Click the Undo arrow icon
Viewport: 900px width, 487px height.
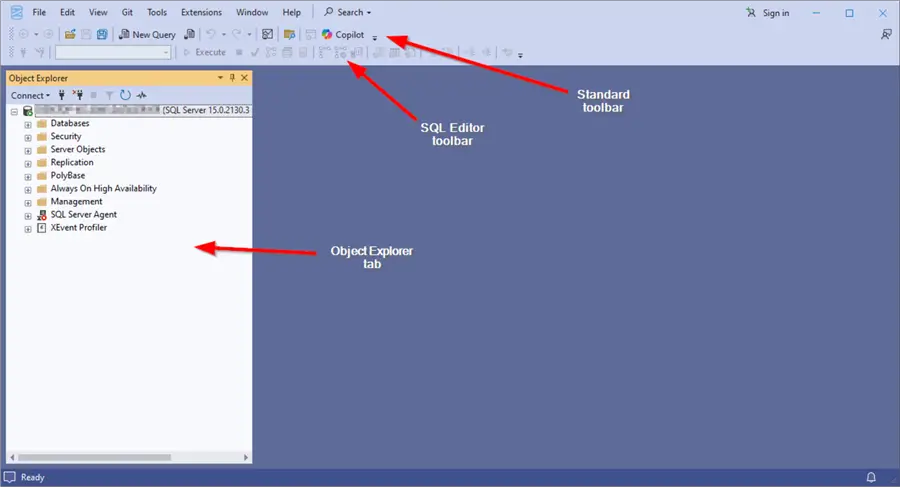211,34
